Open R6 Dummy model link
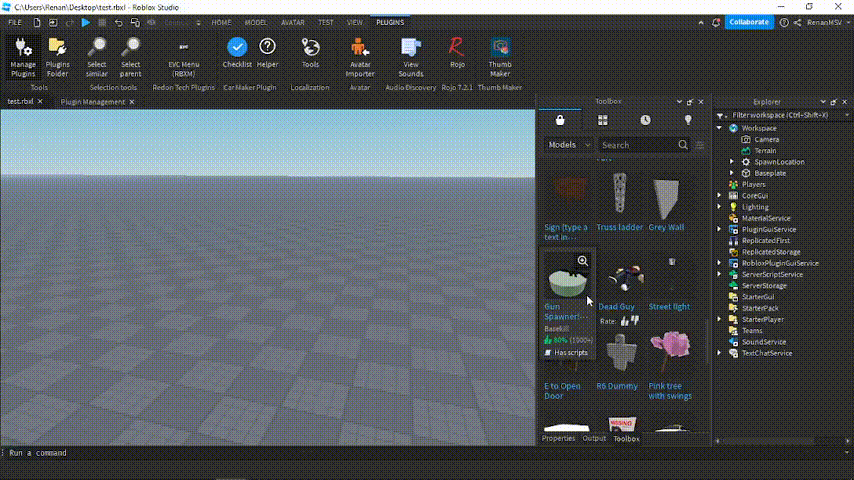This screenshot has height=480, width=854. [617, 386]
